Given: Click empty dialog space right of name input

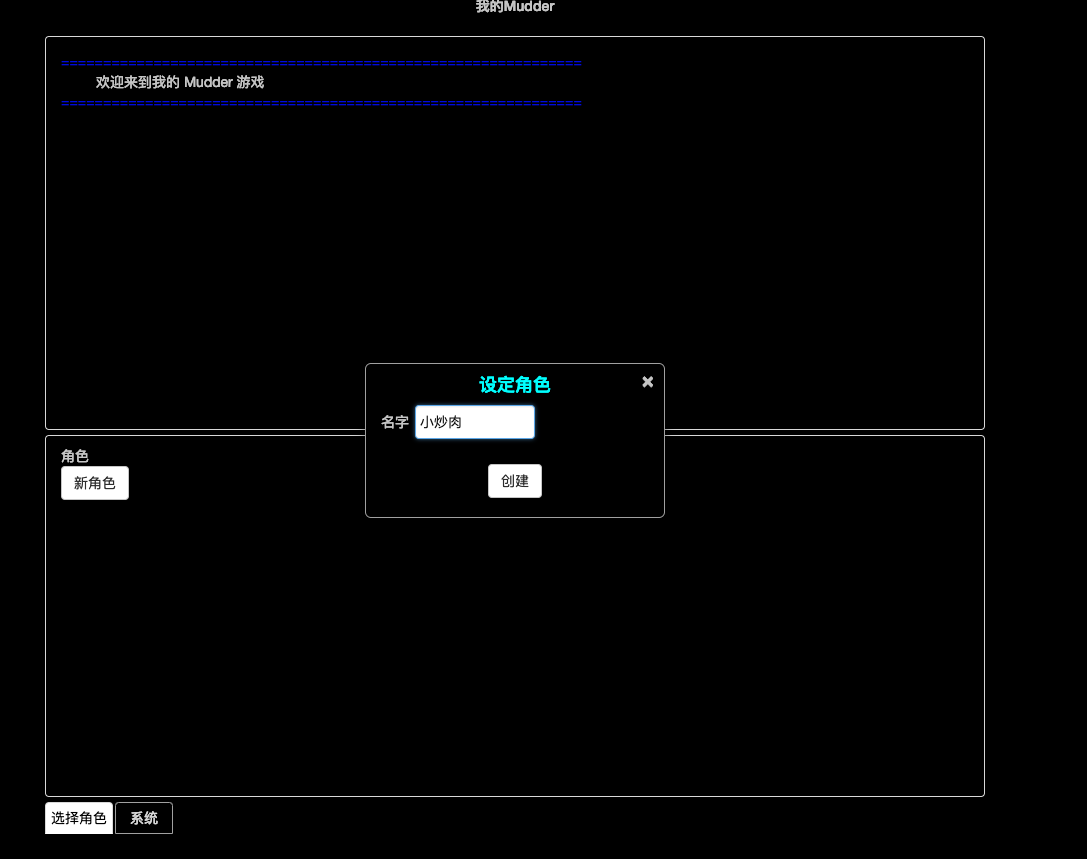Looking at the screenshot, I should pos(598,422).
